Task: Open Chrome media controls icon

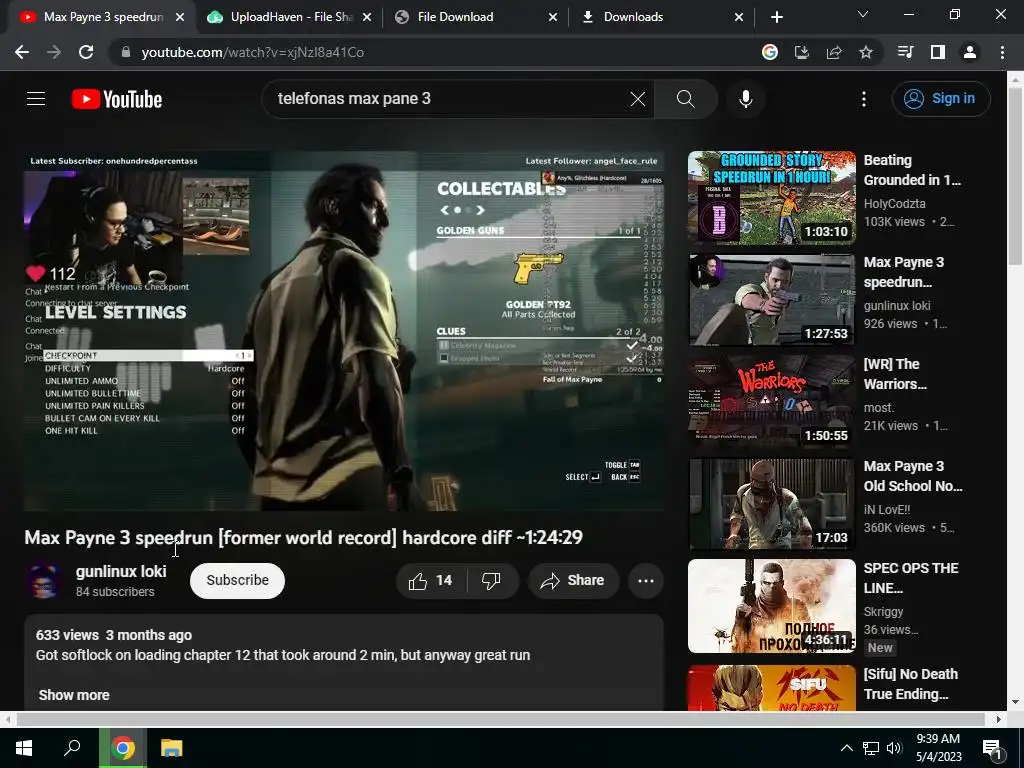Action: click(905, 52)
